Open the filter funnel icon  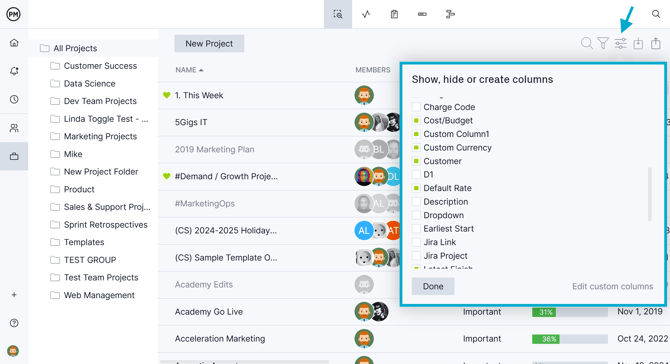click(x=603, y=43)
